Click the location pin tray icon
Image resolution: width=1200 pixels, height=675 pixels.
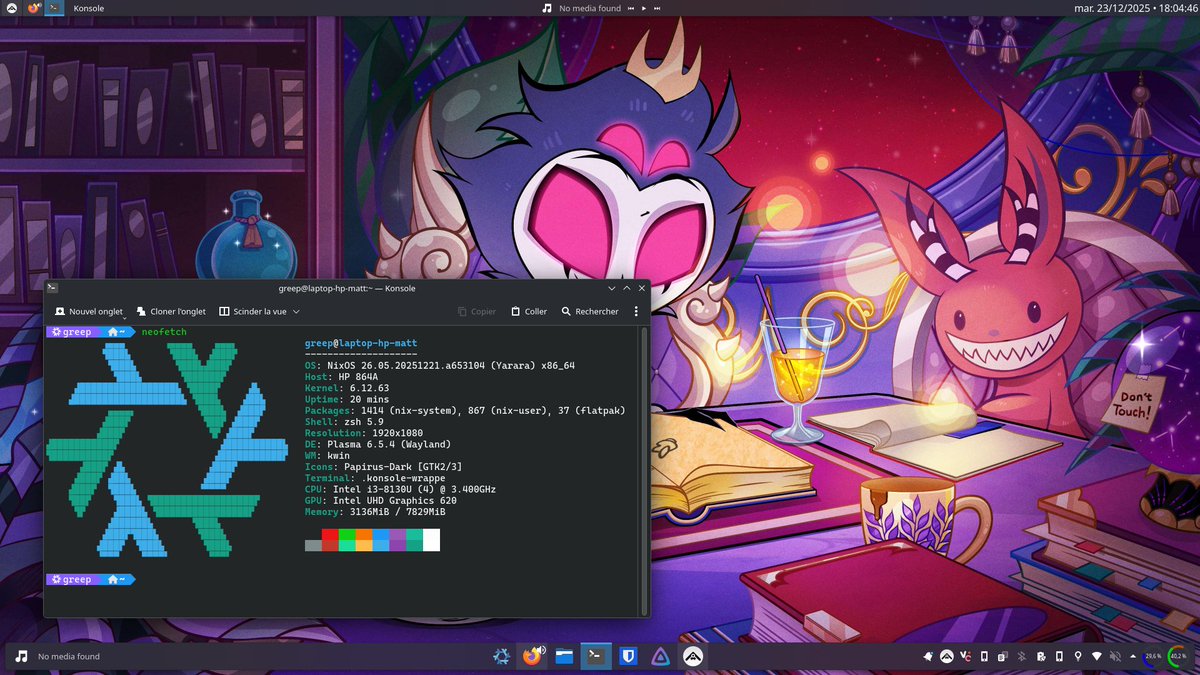[1078, 656]
